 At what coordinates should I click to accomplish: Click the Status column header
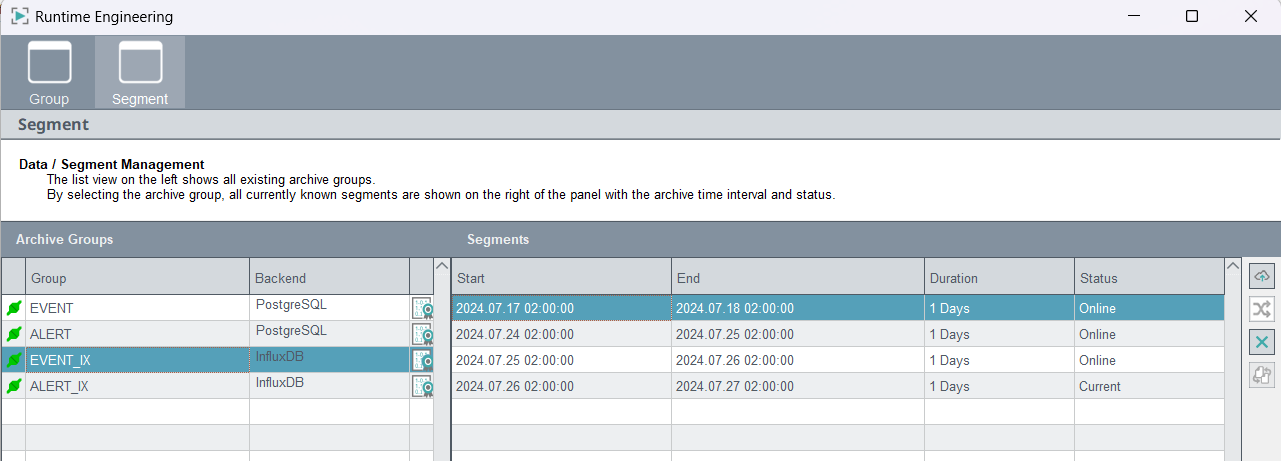tap(1149, 278)
